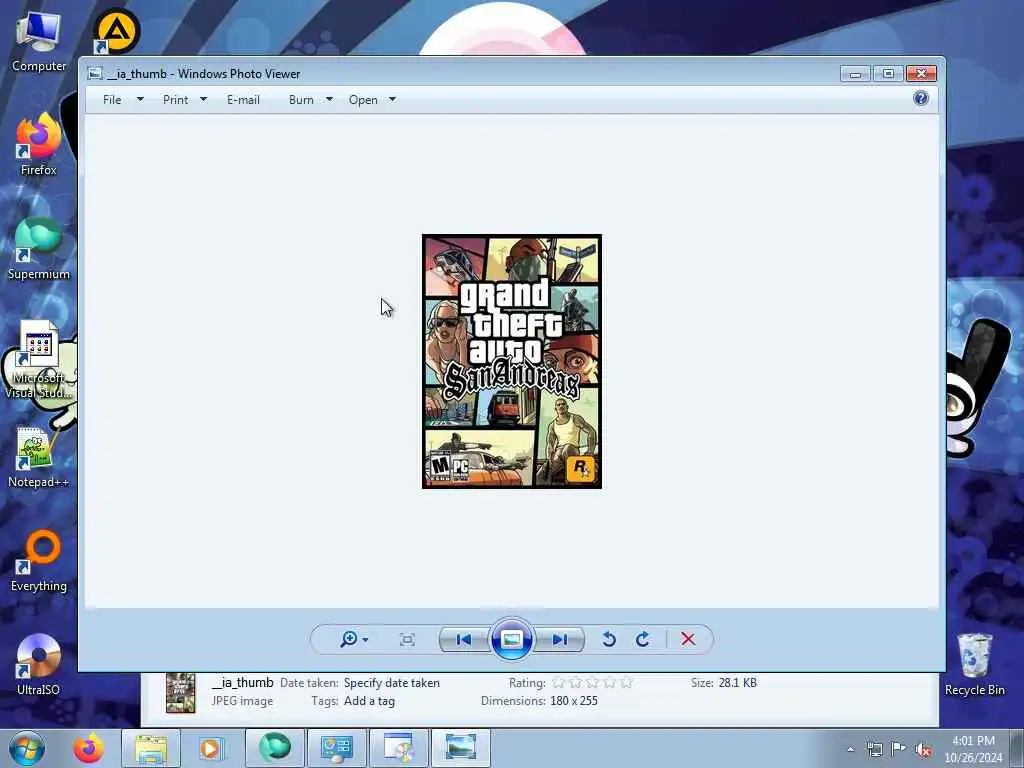Image resolution: width=1024 pixels, height=768 pixels.
Task: Set rating to five stars
Action: pyautogui.click(x=626, y=683)
